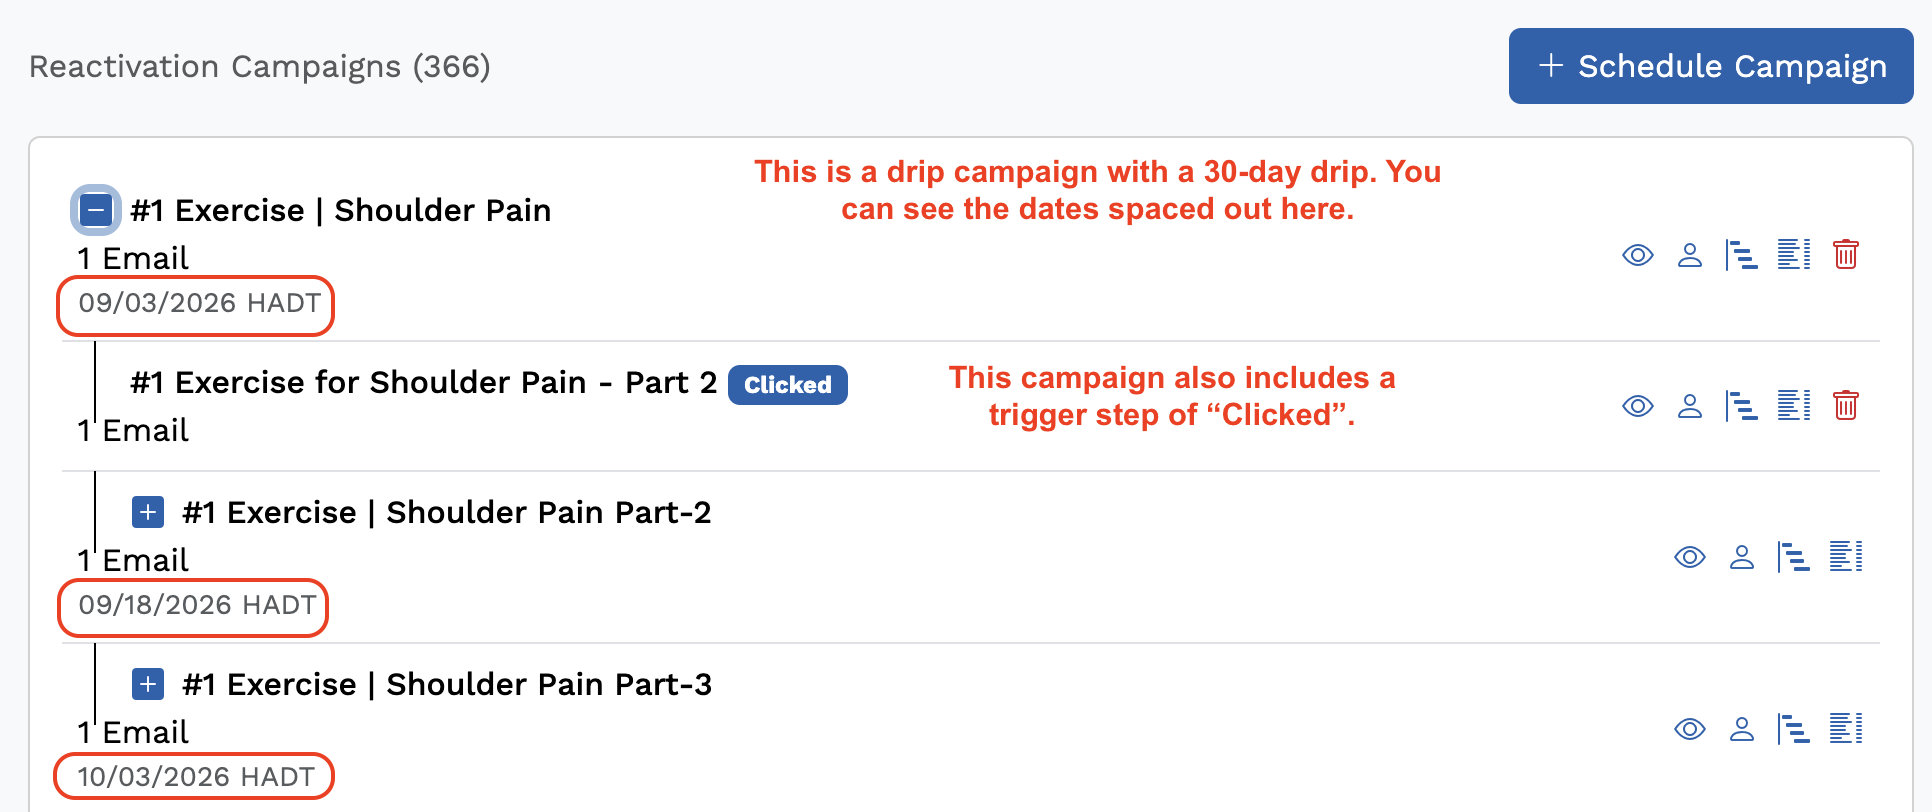Open timeline icon for Part 2 Clicked step
The width and height of the screenshot is (1932, 812).
pyautogui.click(x=1742, y=406)
